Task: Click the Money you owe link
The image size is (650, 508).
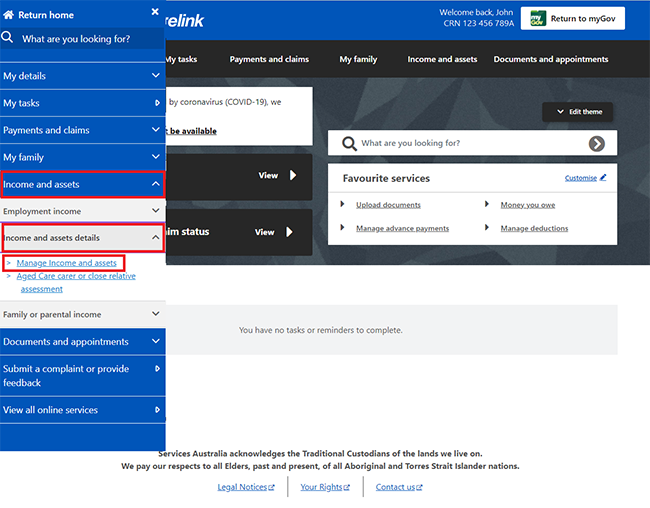Action: click(x=527, y=205)
